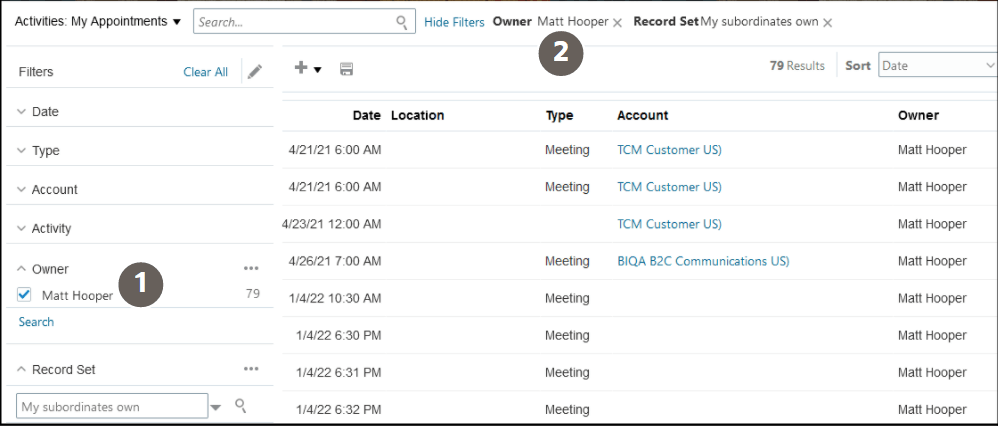998x426 pixels.
Task: Open the My subordinates own record set dropdown
Action: (215, 407)
